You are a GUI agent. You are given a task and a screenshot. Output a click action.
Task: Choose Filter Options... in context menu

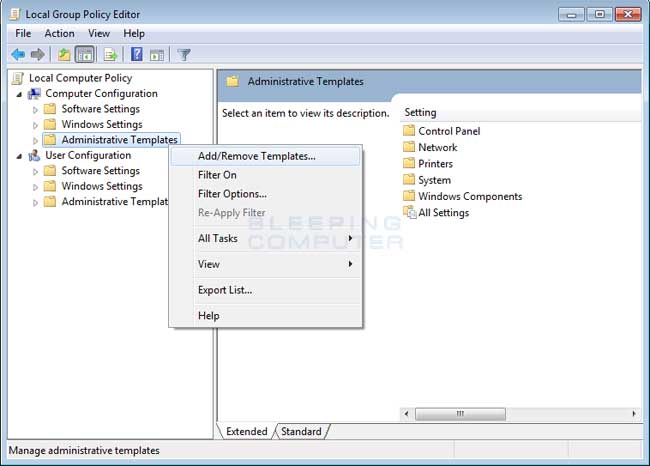(265, 194)
